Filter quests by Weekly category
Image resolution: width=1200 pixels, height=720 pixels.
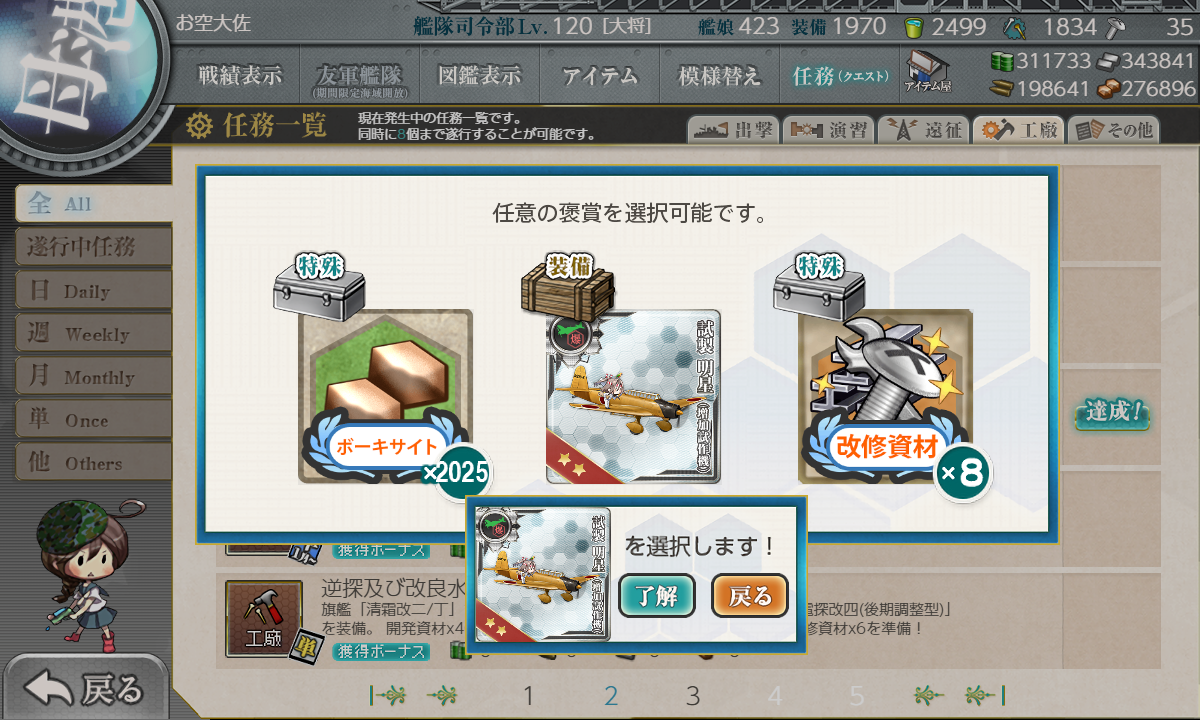[x=92, y=334]
